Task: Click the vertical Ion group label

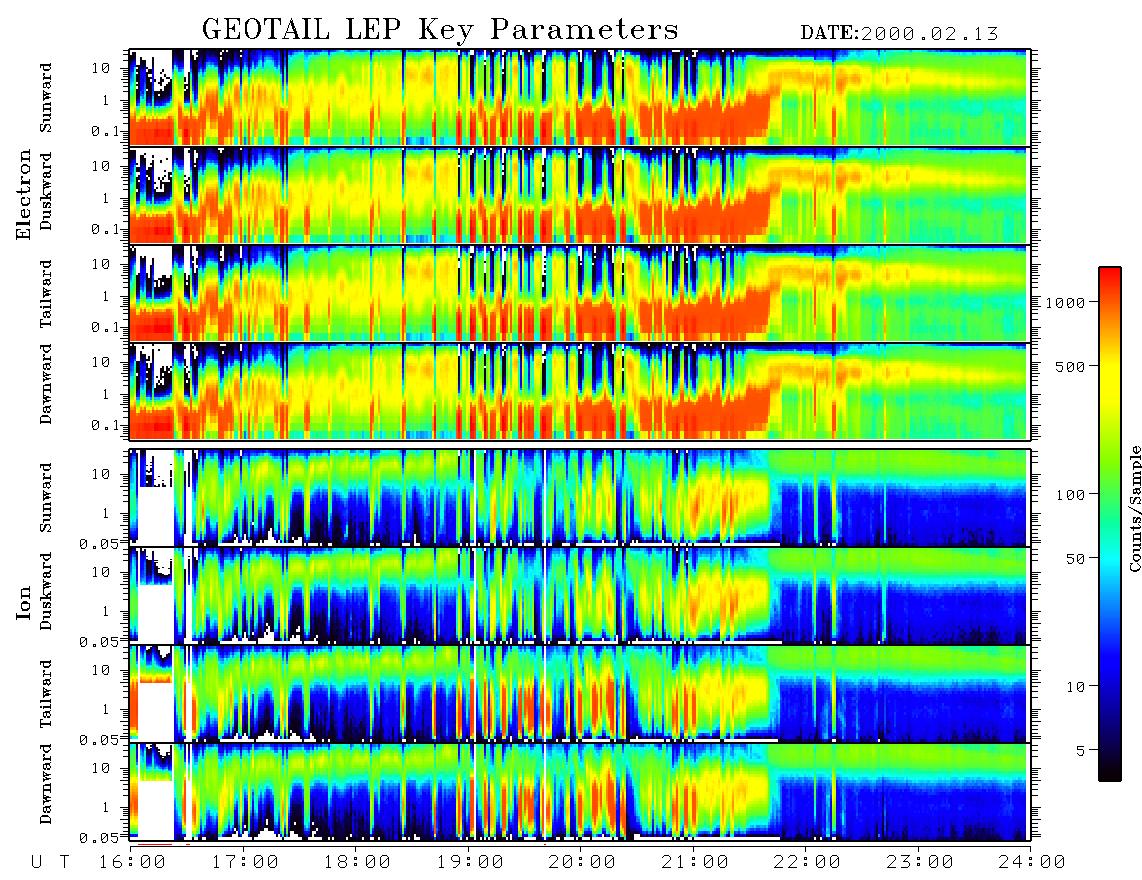Action: (24, 604)
